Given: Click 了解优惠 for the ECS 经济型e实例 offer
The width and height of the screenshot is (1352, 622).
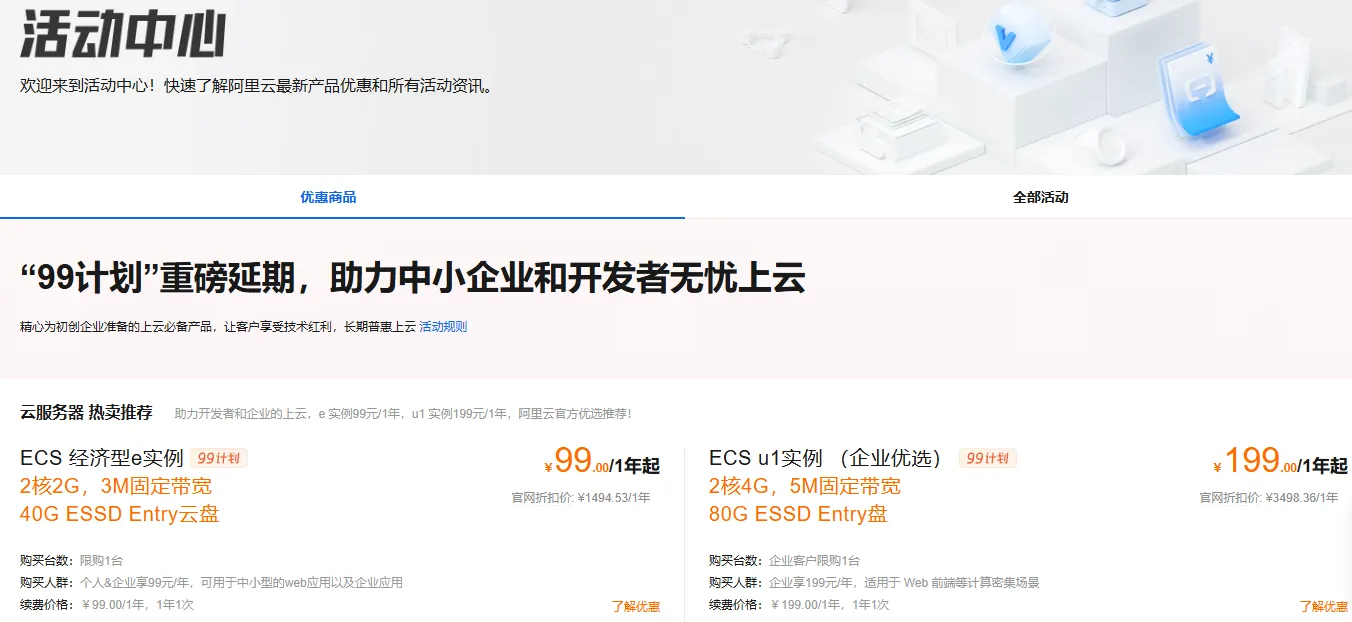Looking at the screenshot, I should (x=637, y=605).
